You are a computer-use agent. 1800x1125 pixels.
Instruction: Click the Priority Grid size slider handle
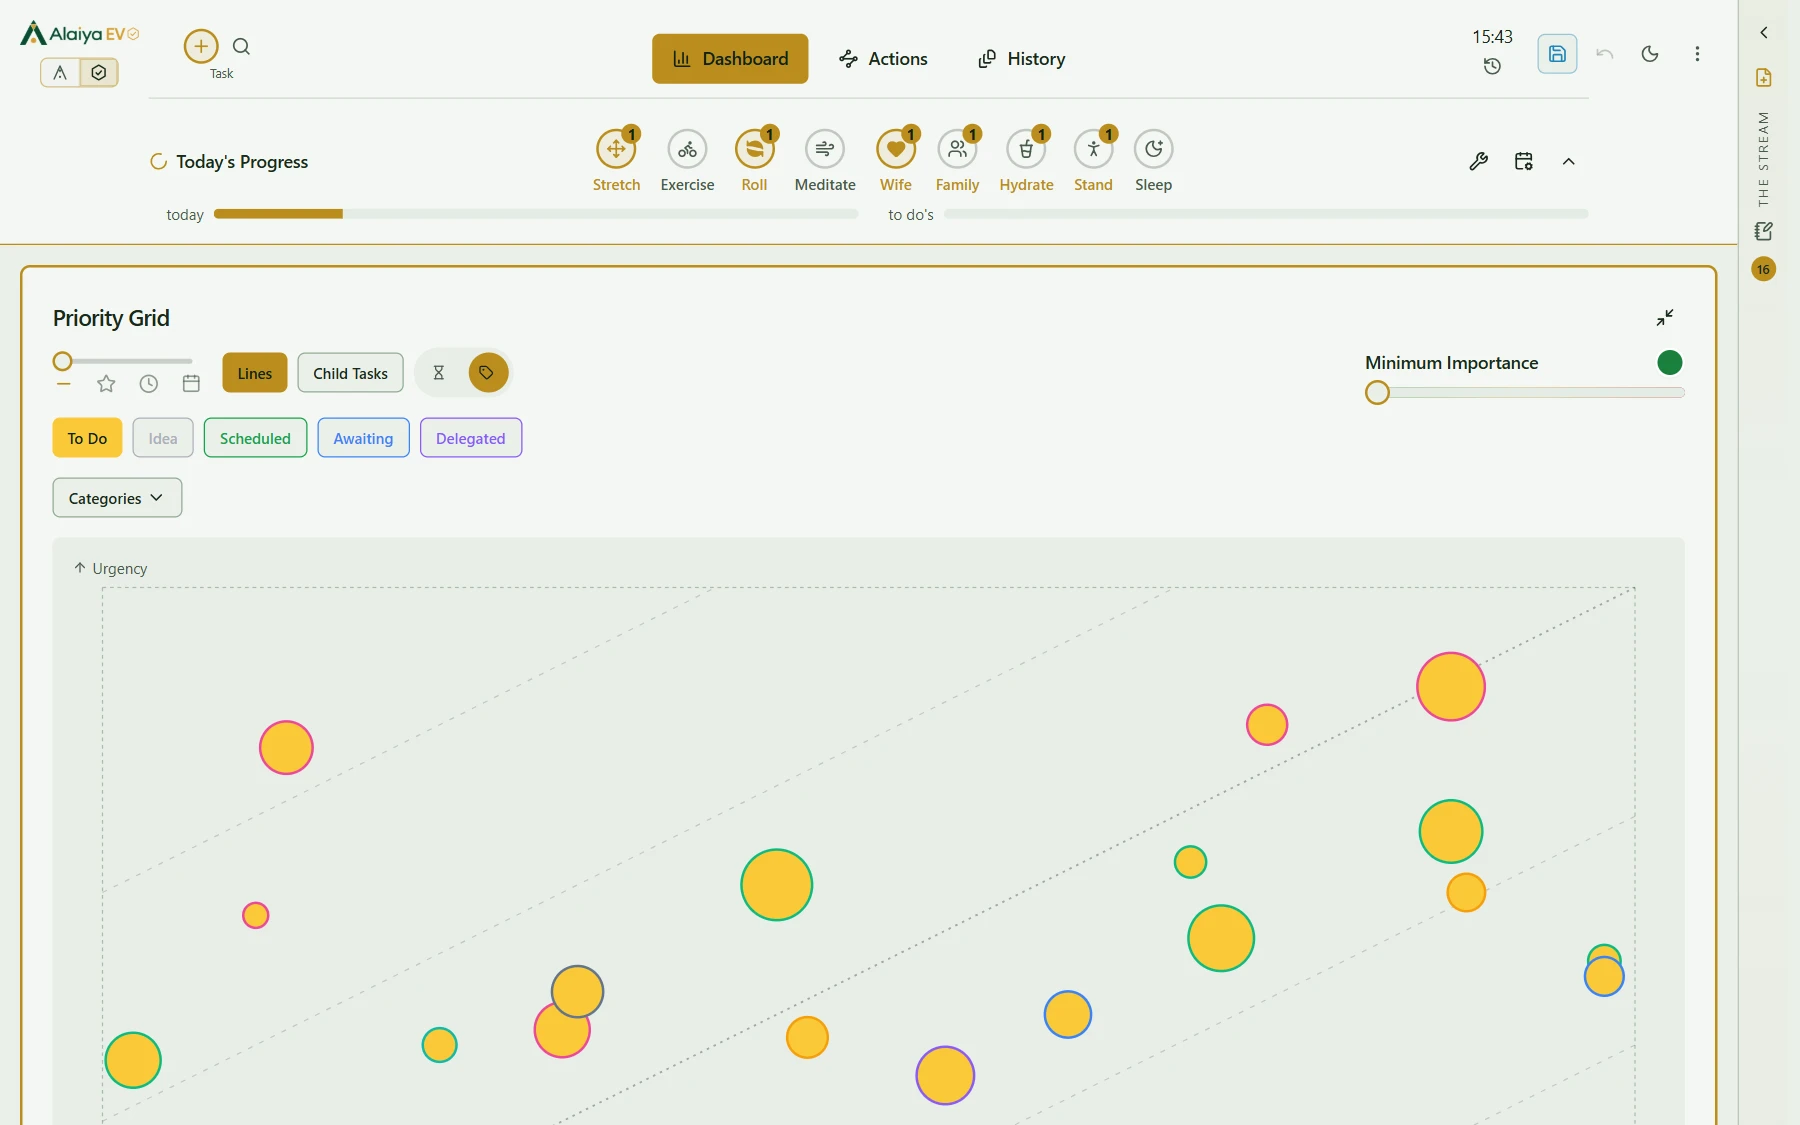62,361
